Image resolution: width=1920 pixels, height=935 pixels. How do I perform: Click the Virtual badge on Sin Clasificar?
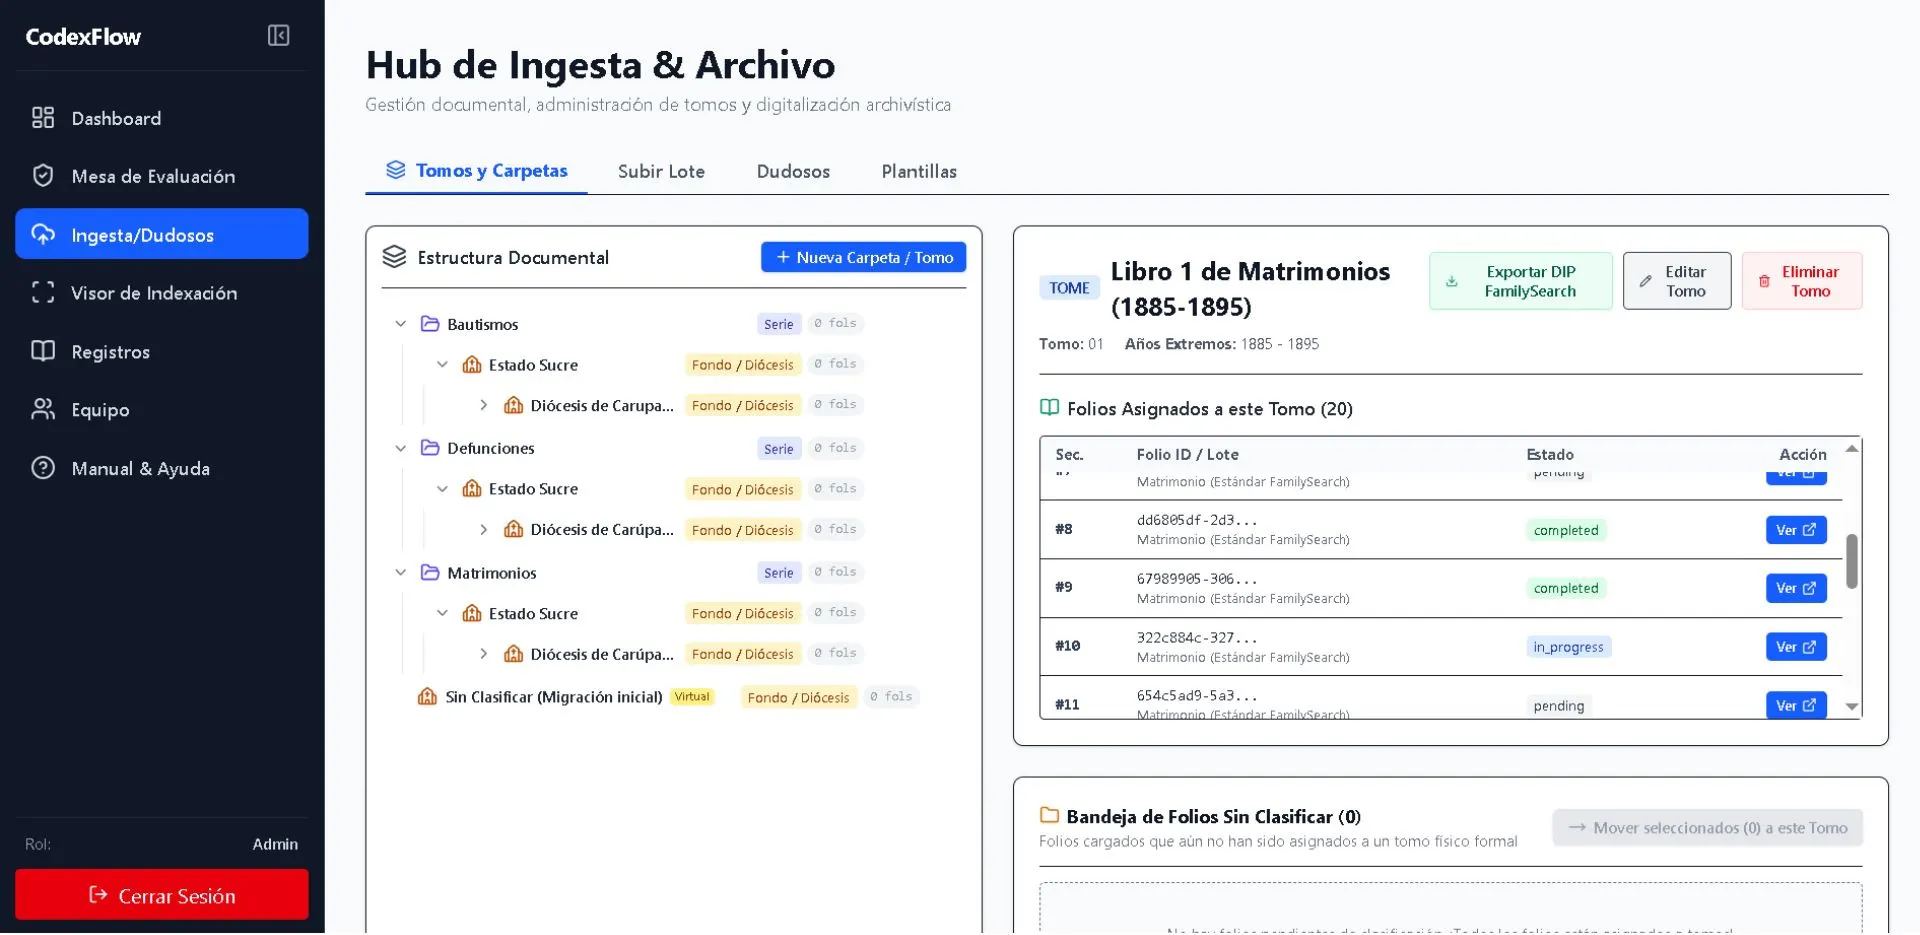coord(692,697)
